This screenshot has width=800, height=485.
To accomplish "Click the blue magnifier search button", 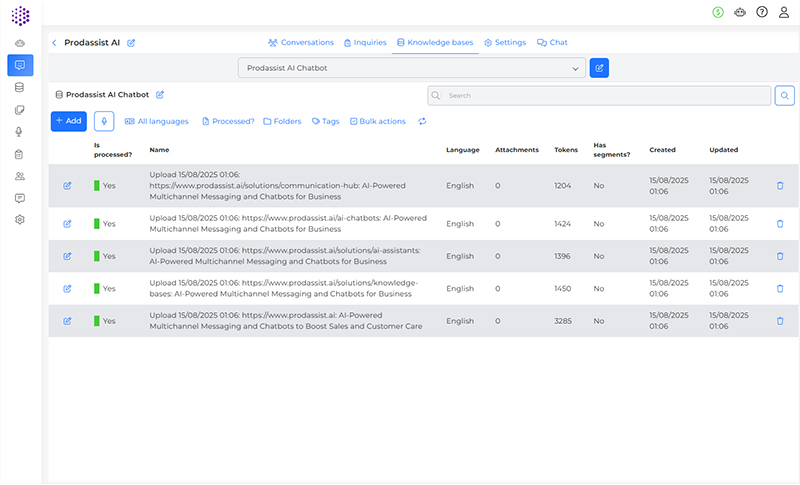I will (785, 95).
